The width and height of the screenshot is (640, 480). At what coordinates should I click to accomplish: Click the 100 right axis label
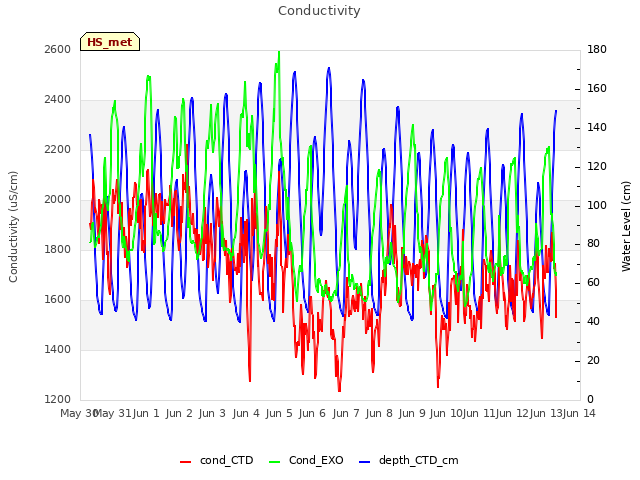(597, 205)
